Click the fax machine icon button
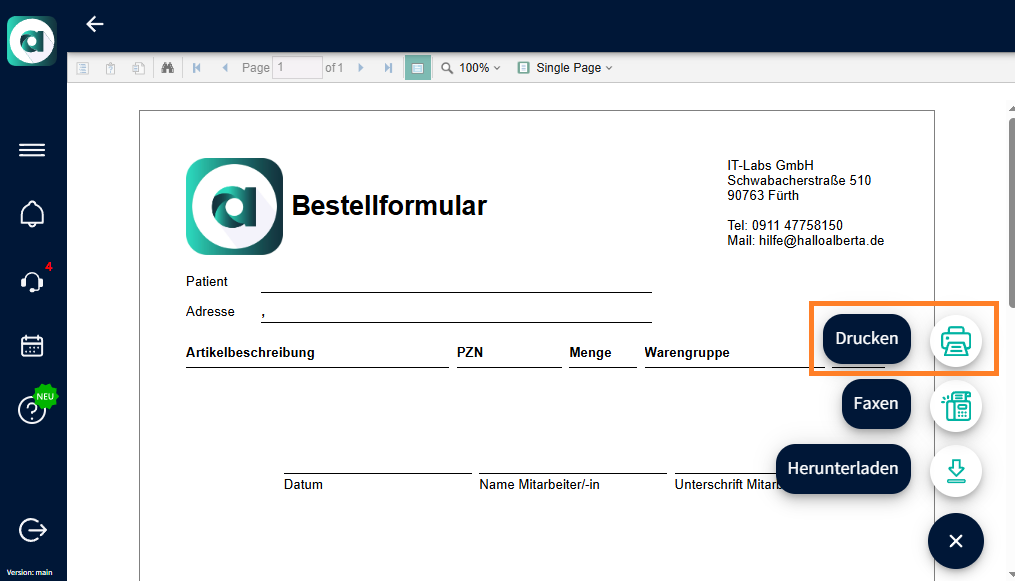1015x581 pixels. tap(956, 405)
